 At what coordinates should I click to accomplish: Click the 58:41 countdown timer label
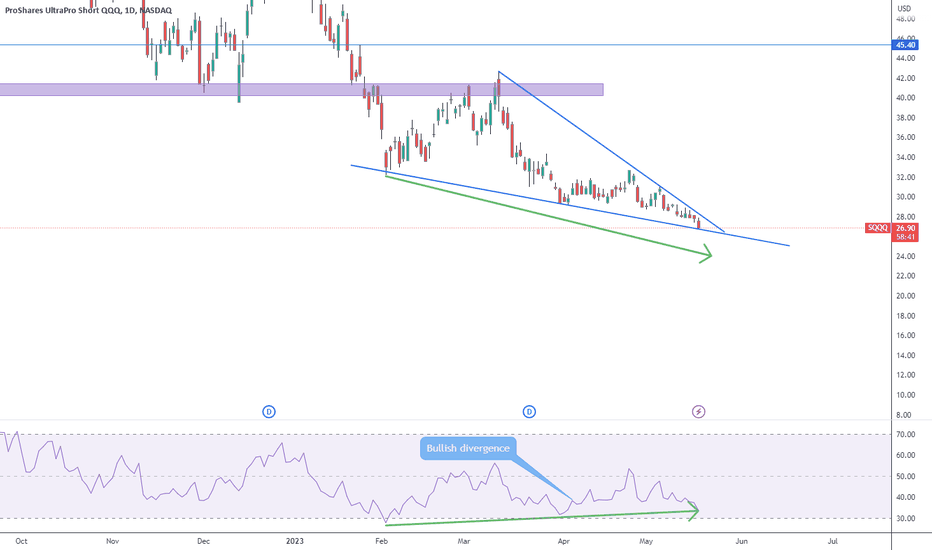pyautogui.click(x=906, y=237)
